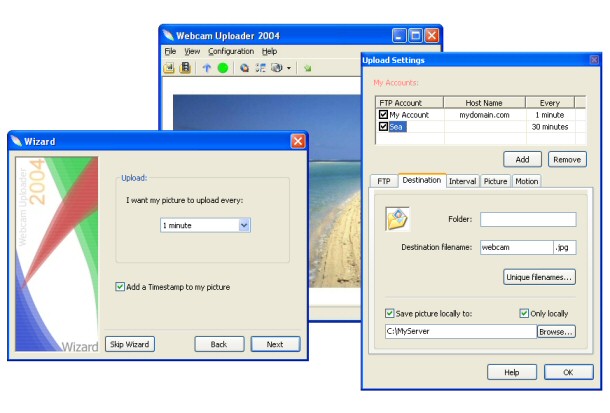Click the Host Name column header
610x413 pixels.
click(x=484, y=103)
